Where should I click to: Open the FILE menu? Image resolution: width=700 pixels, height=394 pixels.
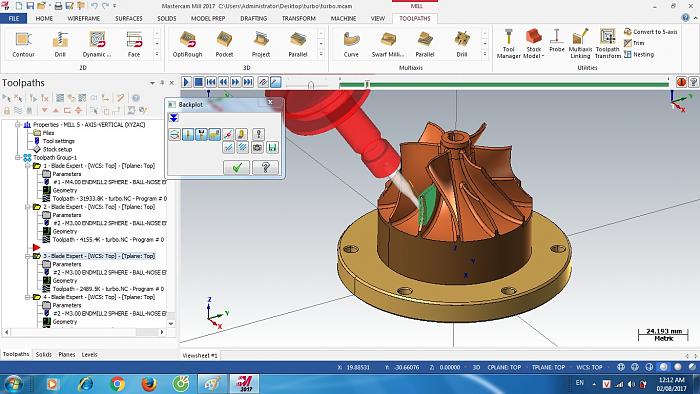pyautogui.click(x=14, y=18)
